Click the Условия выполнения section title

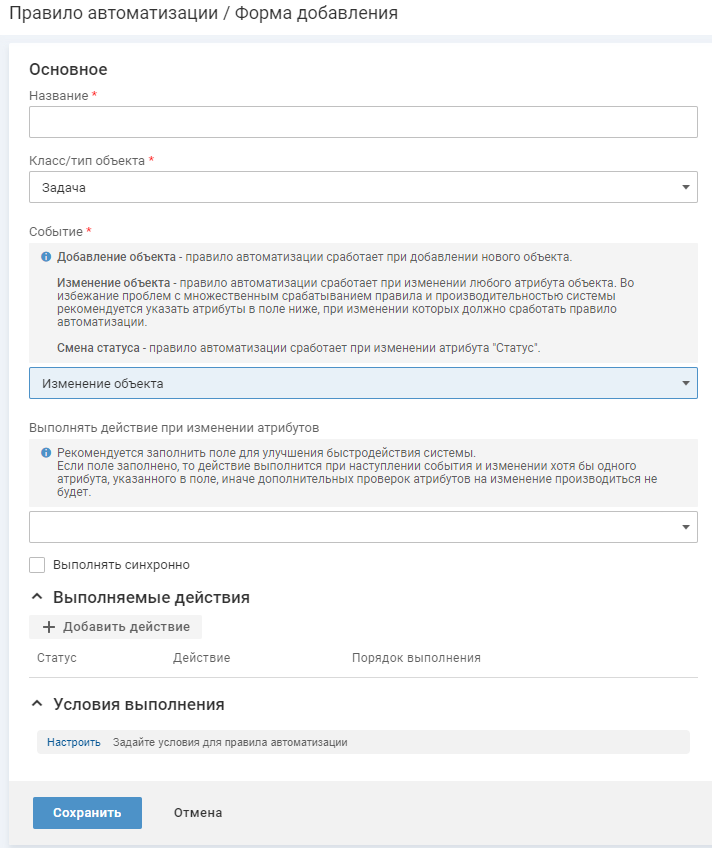pos(138,704)
